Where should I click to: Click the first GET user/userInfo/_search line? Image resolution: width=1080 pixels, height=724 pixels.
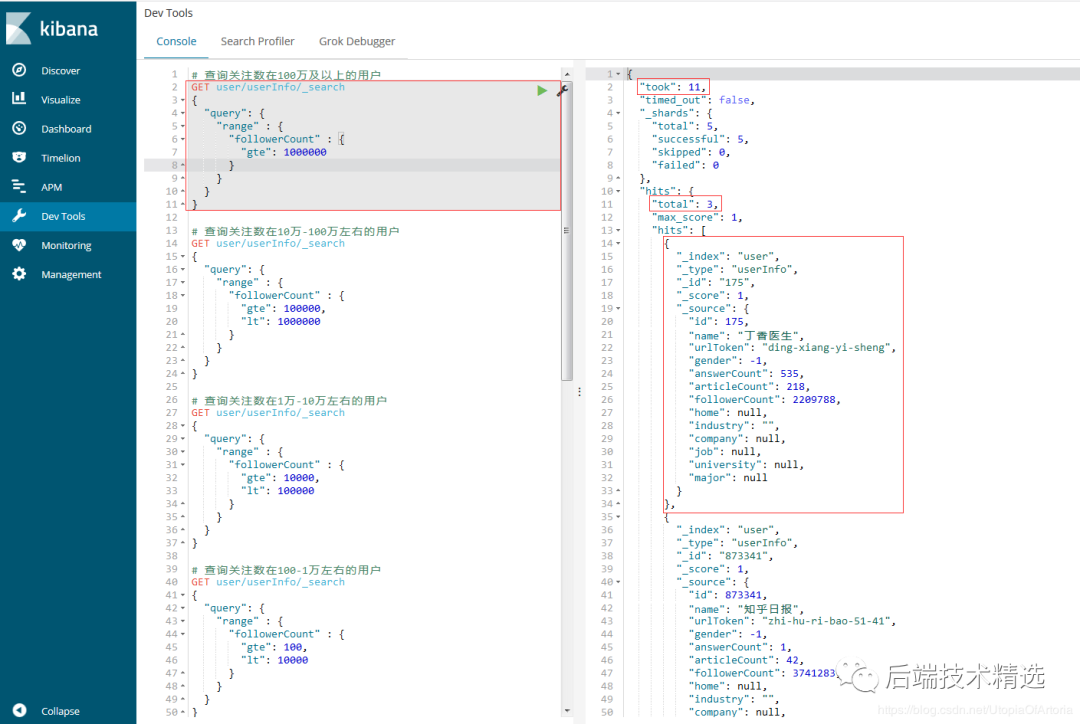pyautogui.click(x=268, y=87)
